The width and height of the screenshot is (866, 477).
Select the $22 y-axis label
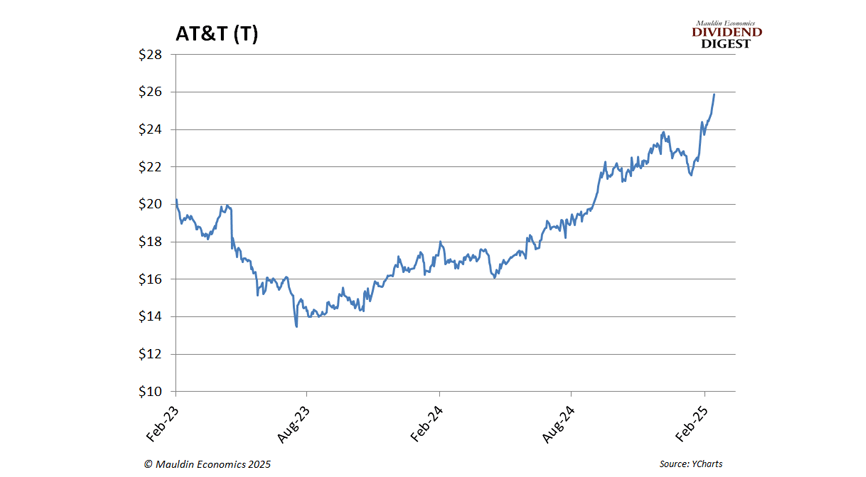click(150, 167)
